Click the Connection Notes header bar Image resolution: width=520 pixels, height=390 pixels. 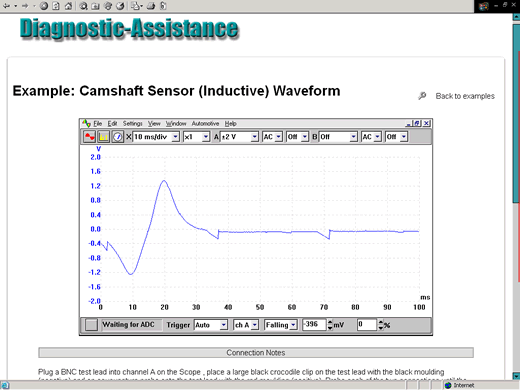pos(256,353)
